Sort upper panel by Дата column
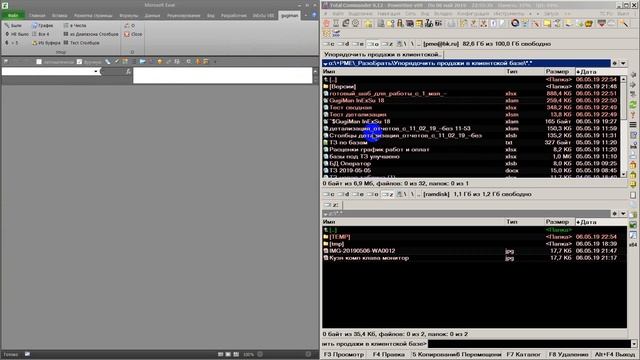 (x=600, y=71)
